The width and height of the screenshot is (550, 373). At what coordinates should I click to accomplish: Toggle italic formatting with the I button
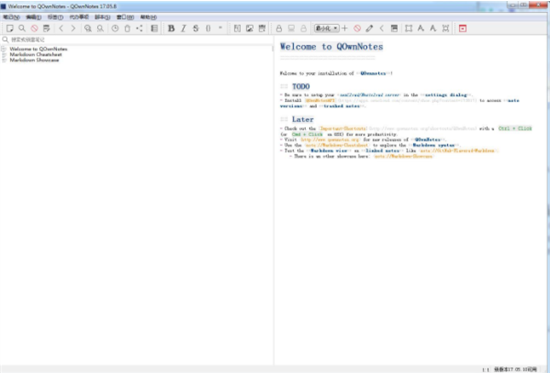(183, 28)
